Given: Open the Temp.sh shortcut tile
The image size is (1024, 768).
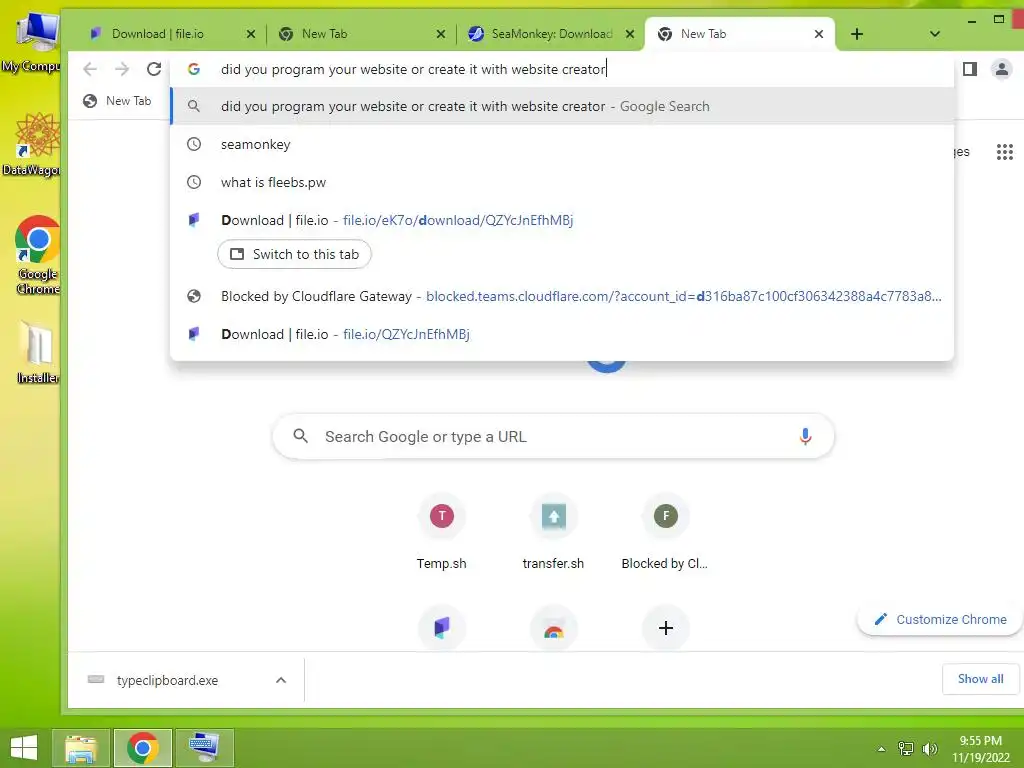Looking at the screenshot, I should (x=442, y=532).
